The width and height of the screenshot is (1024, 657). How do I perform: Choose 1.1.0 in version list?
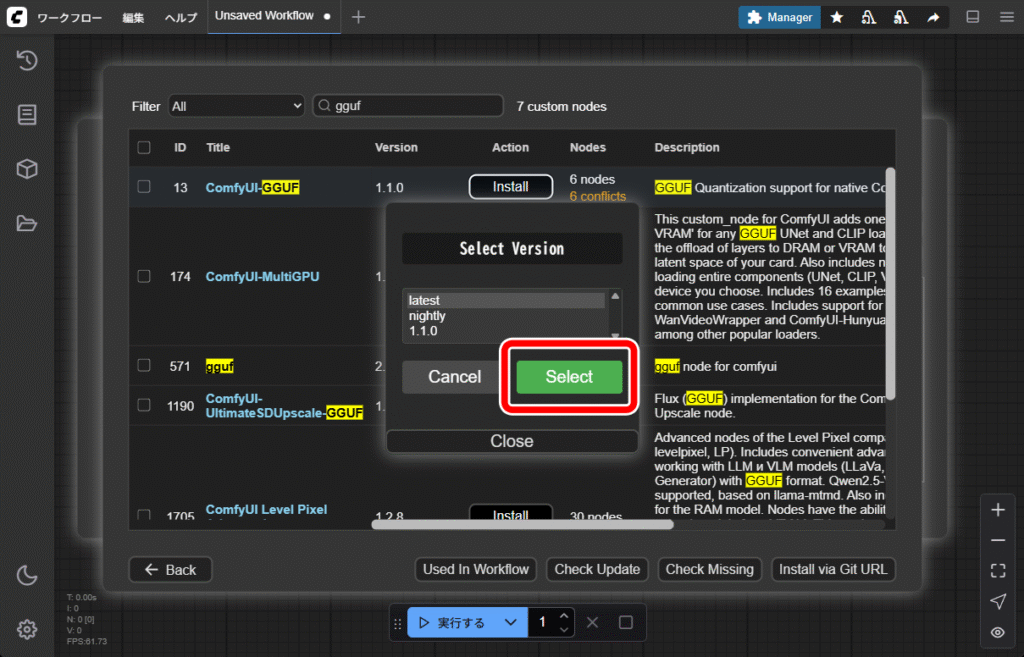[x=505, y=330]
